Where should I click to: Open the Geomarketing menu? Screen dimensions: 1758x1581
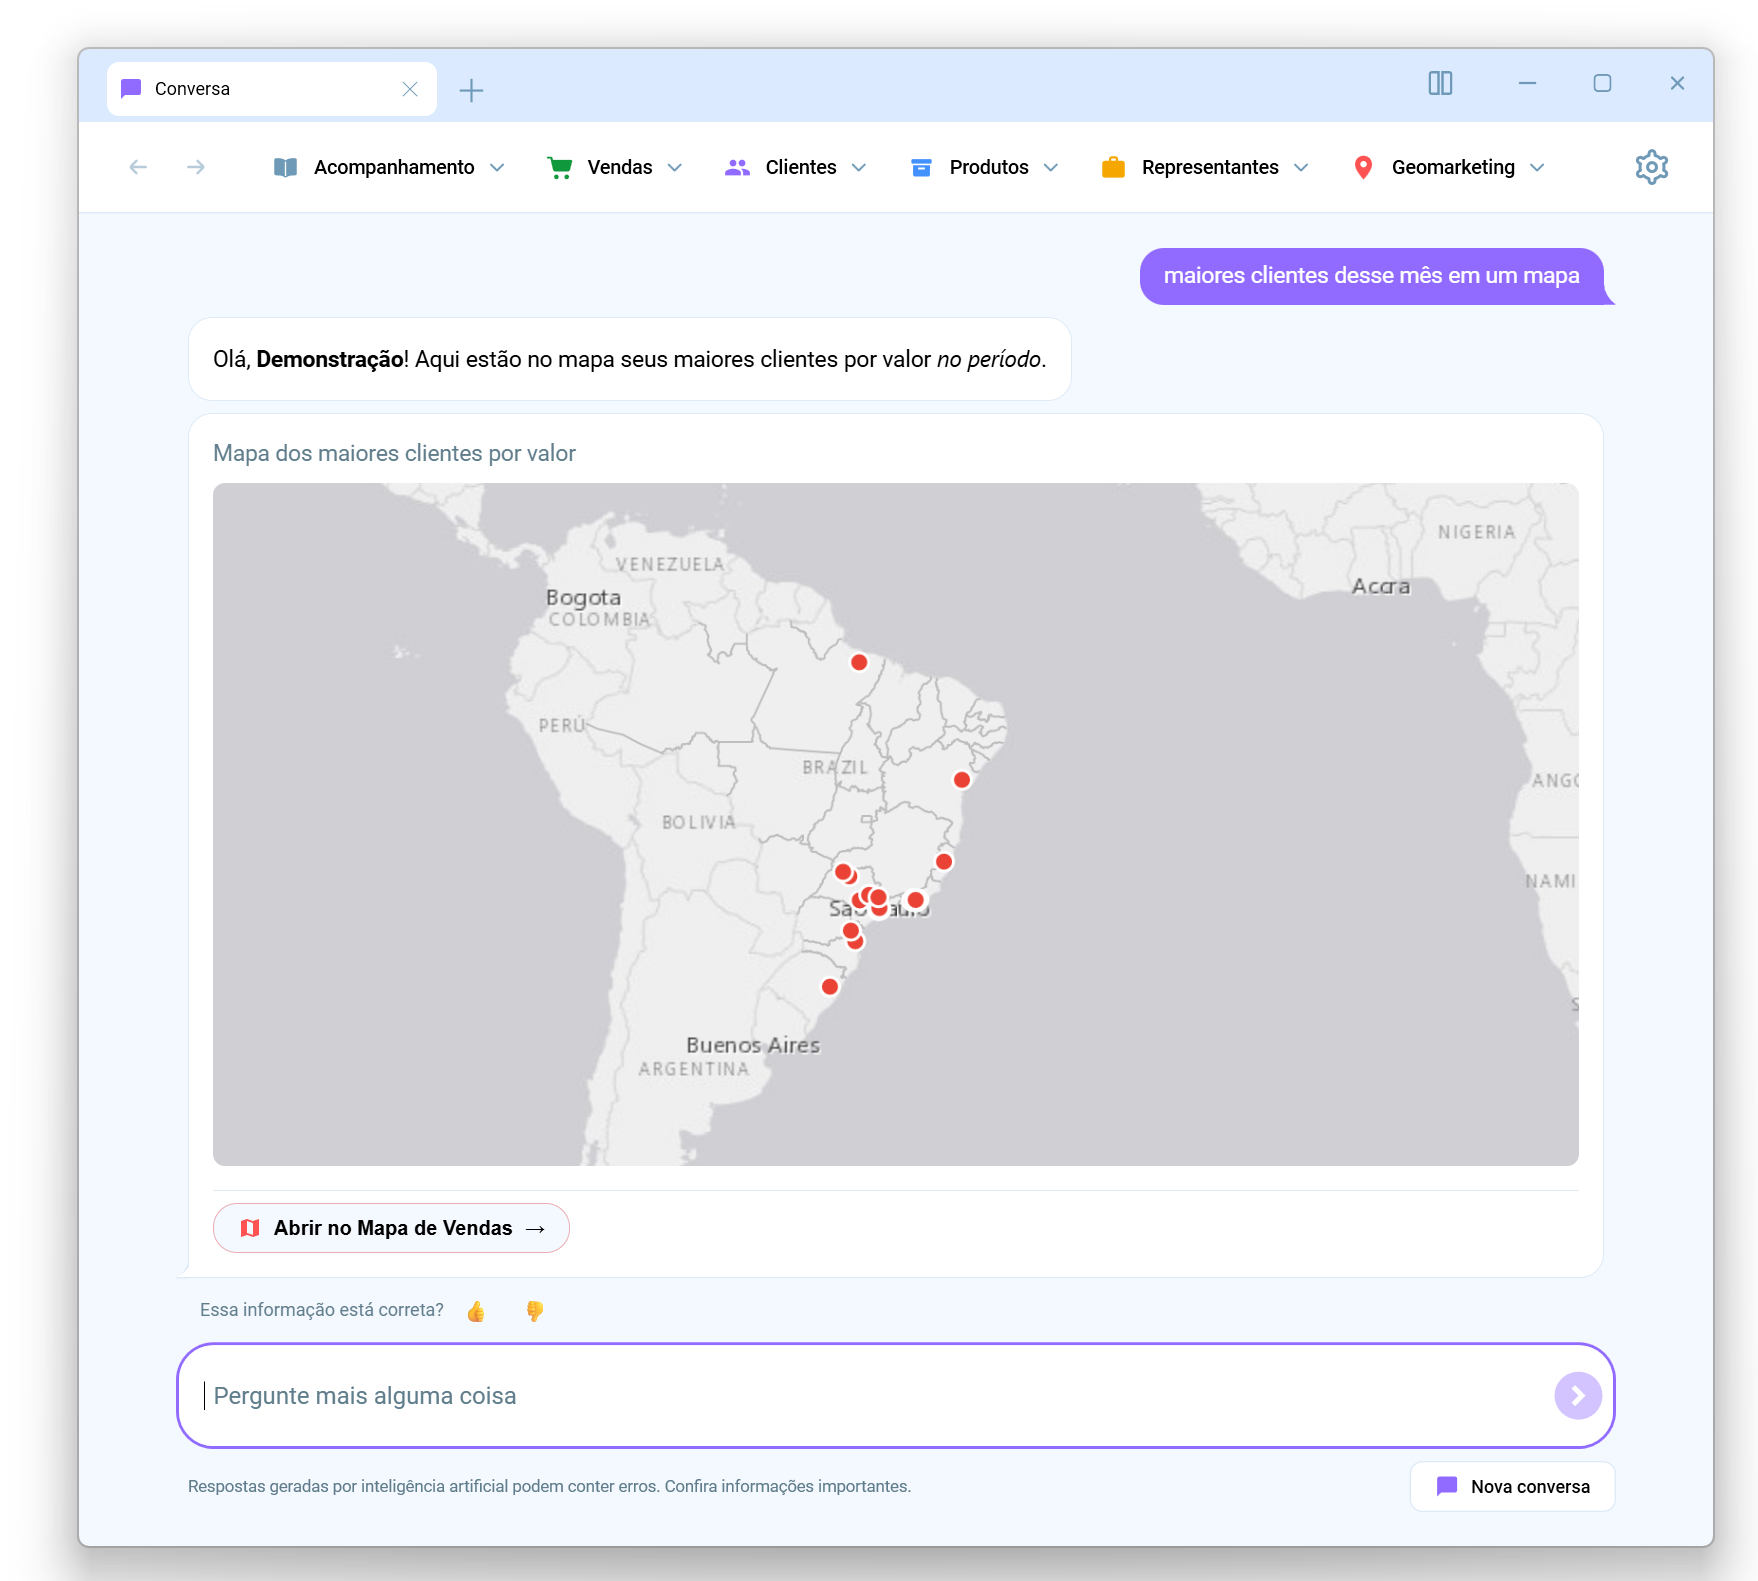click(x=1450, y=167)
